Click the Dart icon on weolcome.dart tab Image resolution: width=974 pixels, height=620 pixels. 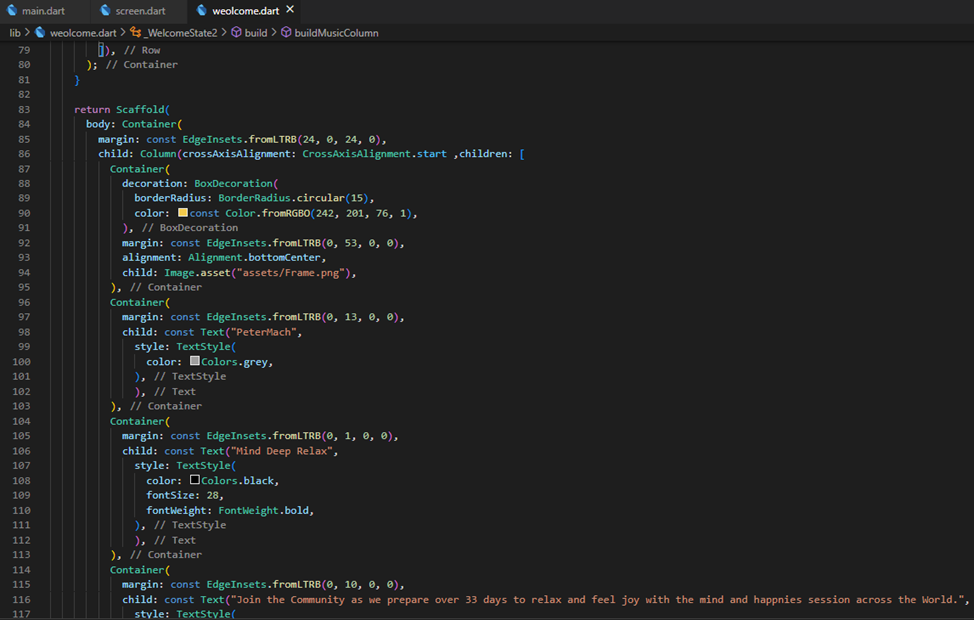click(x=201, y=11)
